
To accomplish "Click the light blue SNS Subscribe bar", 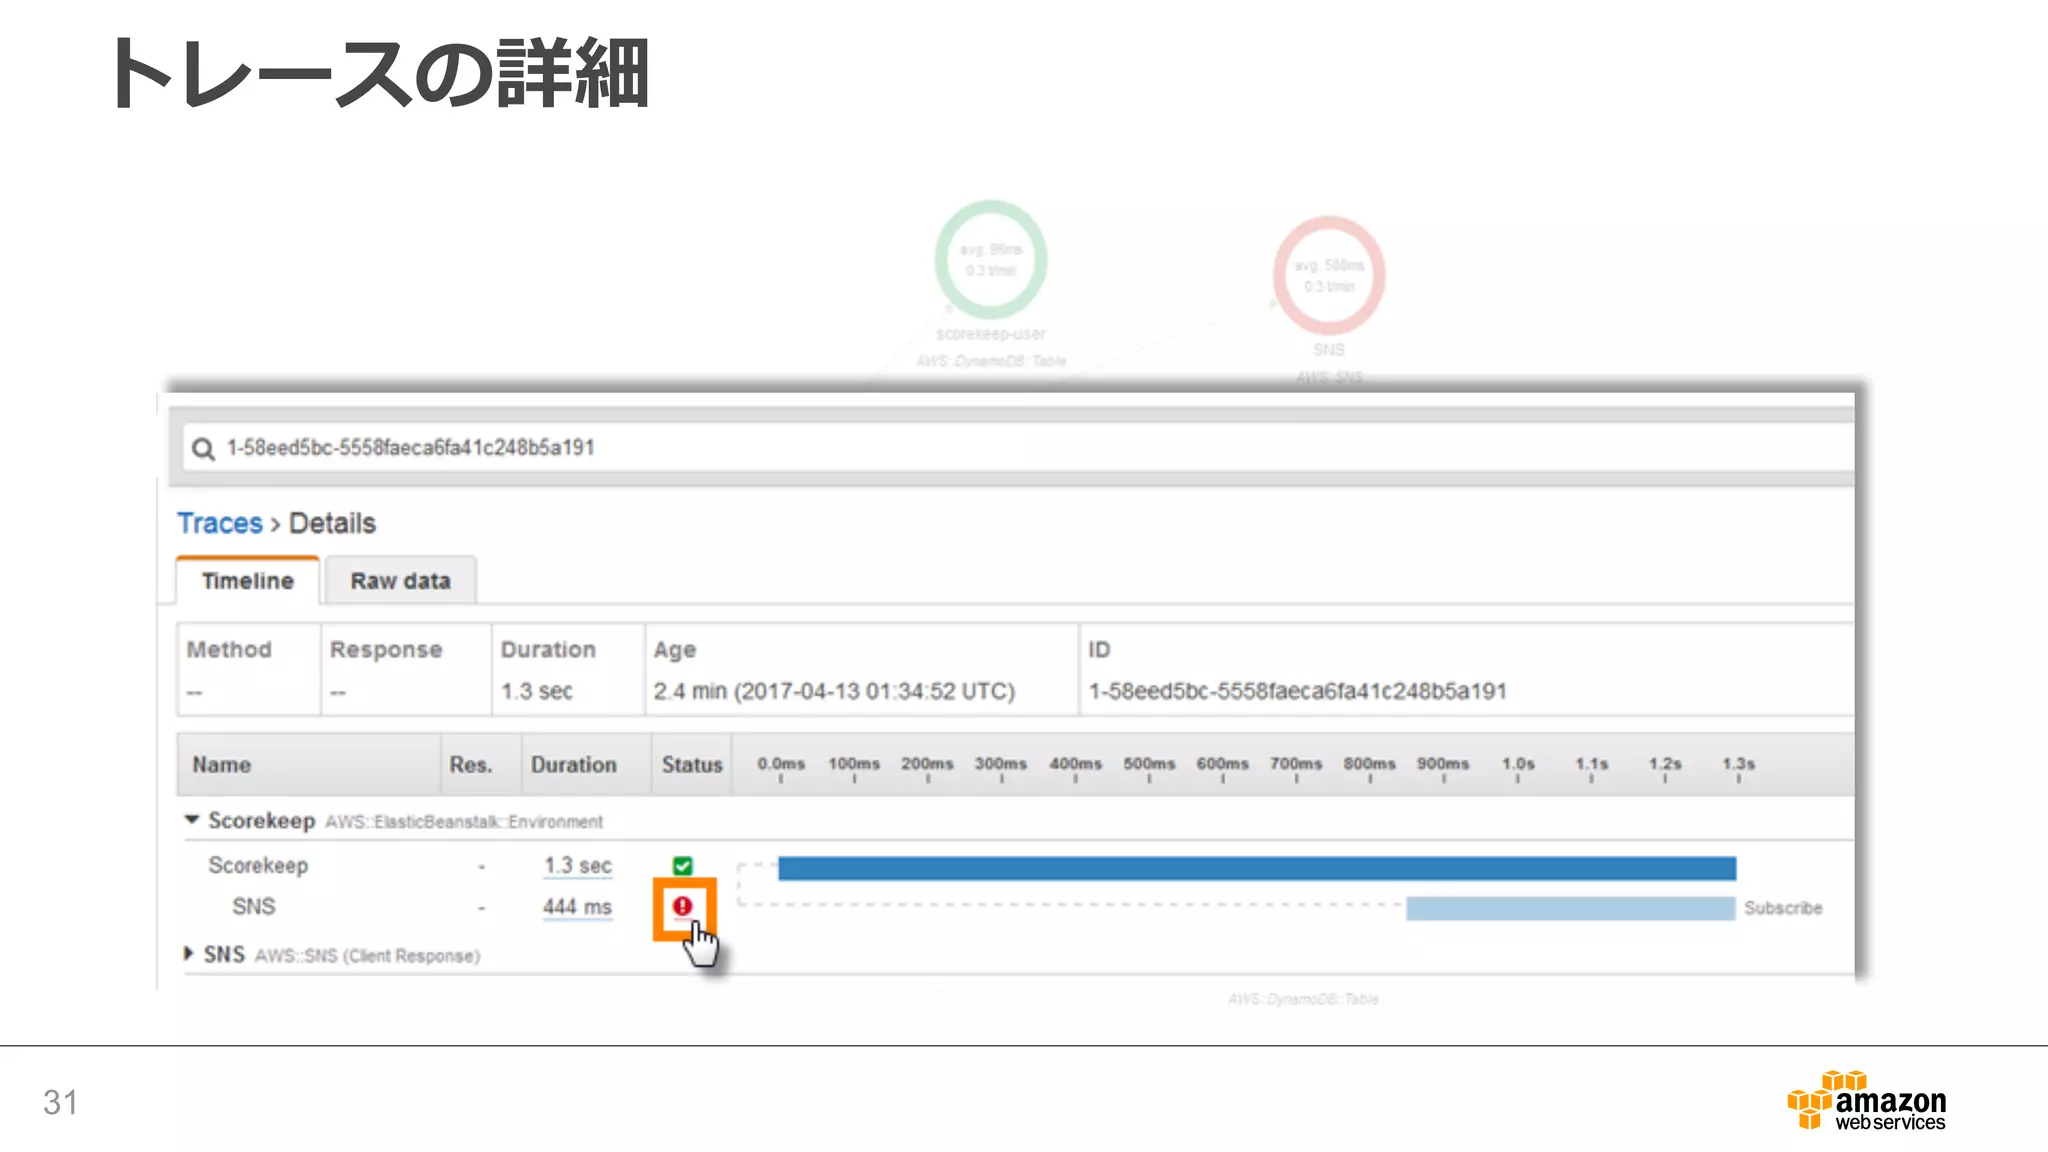I will point(1570,908).
